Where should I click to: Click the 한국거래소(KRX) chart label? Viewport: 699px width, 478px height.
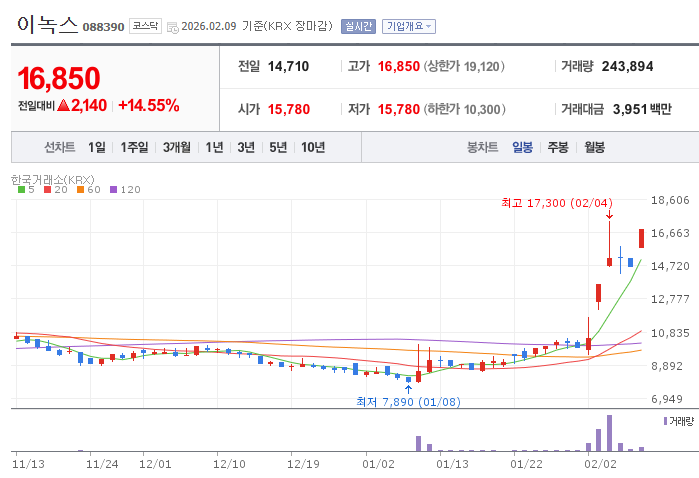(x=53, y=180)
